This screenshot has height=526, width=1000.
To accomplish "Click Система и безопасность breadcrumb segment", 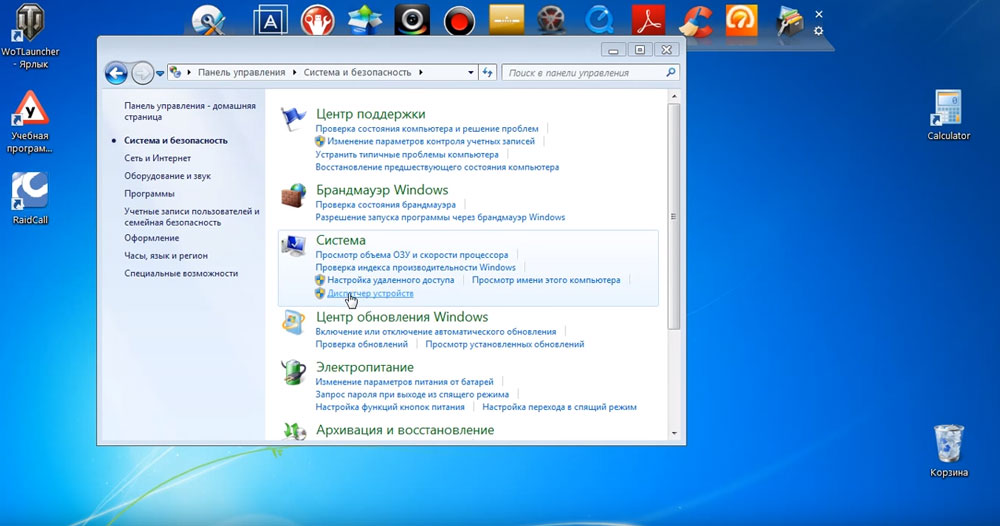I will coord(357,73).
